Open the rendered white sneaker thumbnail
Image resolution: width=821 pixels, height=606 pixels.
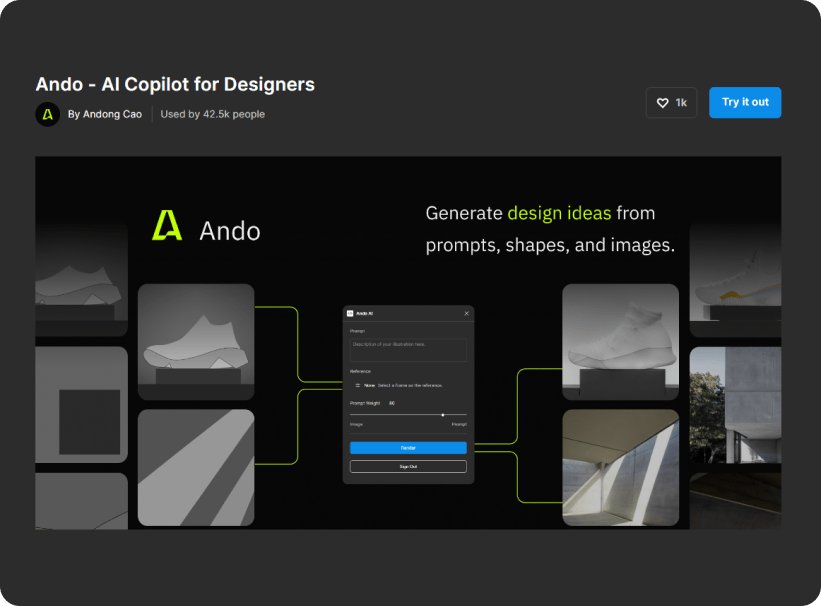pos(620,342)
